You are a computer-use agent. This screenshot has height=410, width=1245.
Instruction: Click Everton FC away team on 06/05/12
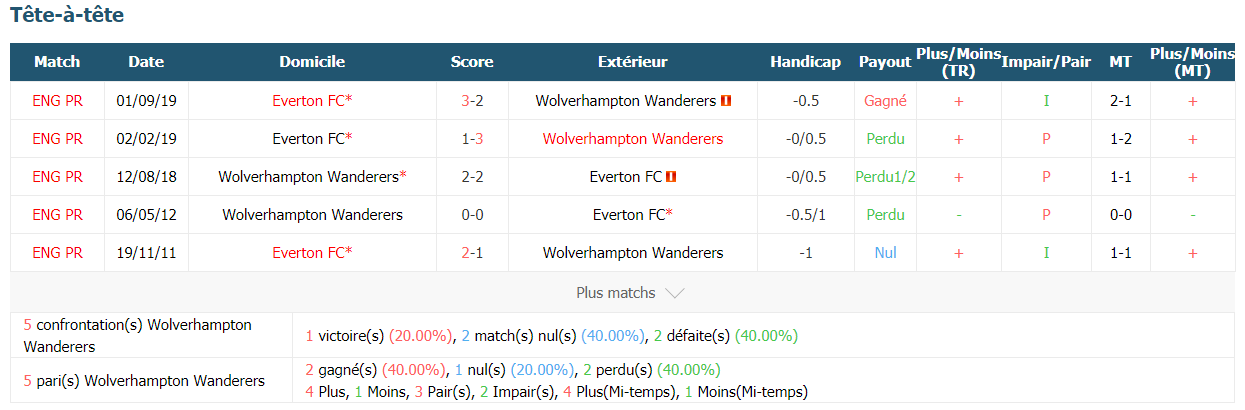tap(633, 215)
